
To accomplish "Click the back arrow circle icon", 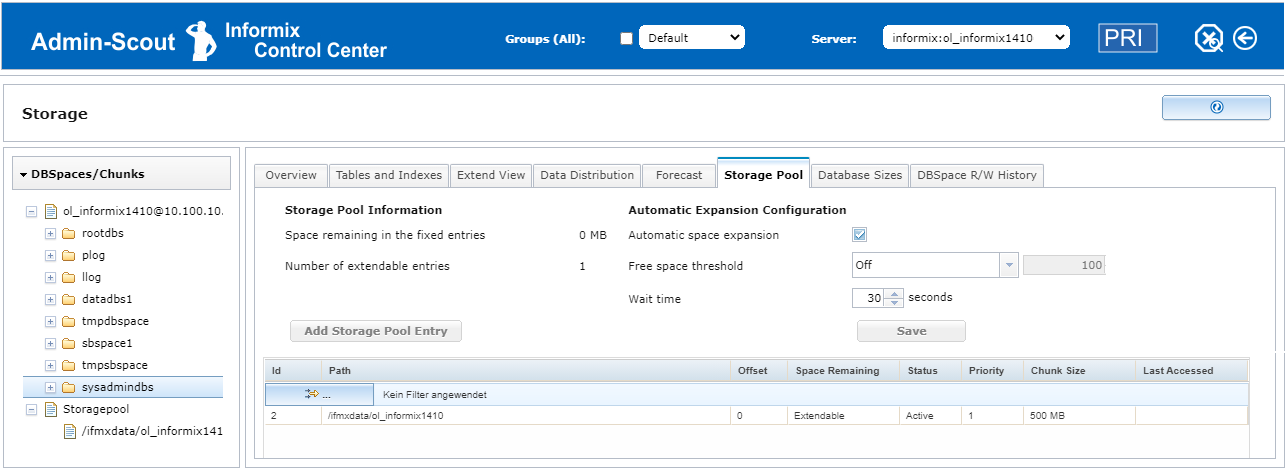I will coord(1245,39).
